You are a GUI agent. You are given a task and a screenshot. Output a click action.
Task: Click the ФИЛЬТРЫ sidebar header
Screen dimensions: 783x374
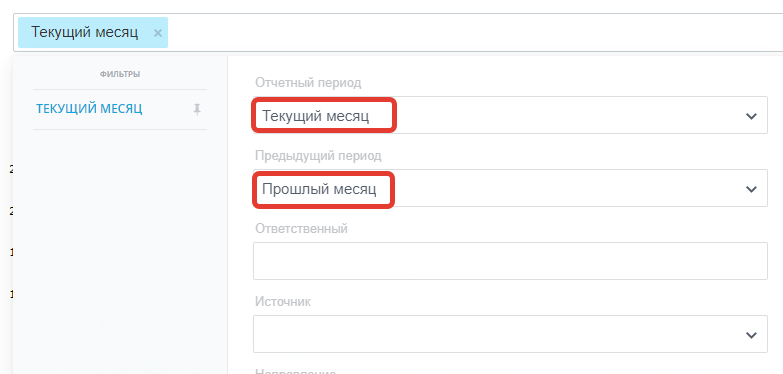pos(120,74)
